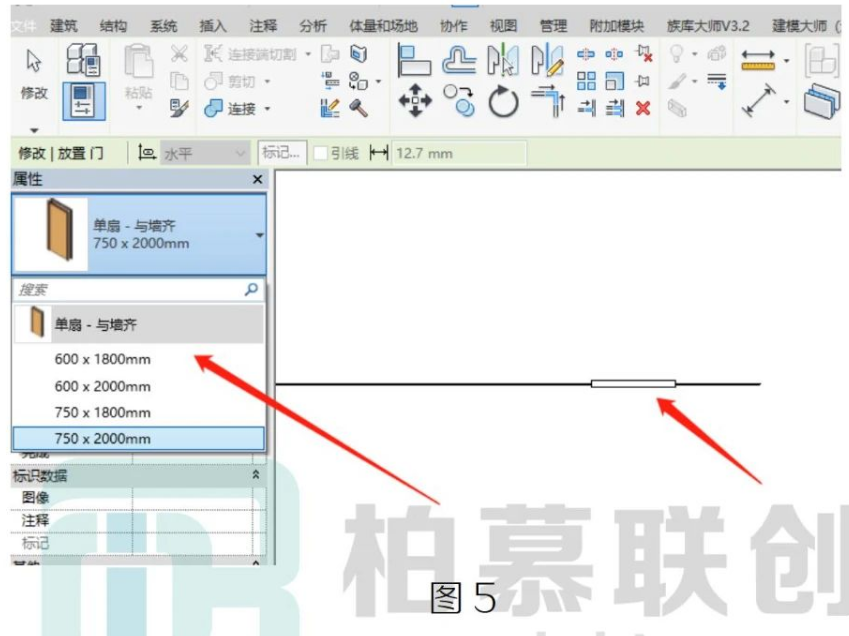849x636 pixels.
Task: Open the Measure tool dropdown arrow
Action: tap(786, 61)
